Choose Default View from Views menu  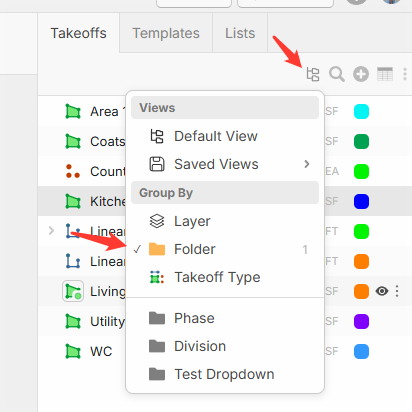[x=225, y=136]
